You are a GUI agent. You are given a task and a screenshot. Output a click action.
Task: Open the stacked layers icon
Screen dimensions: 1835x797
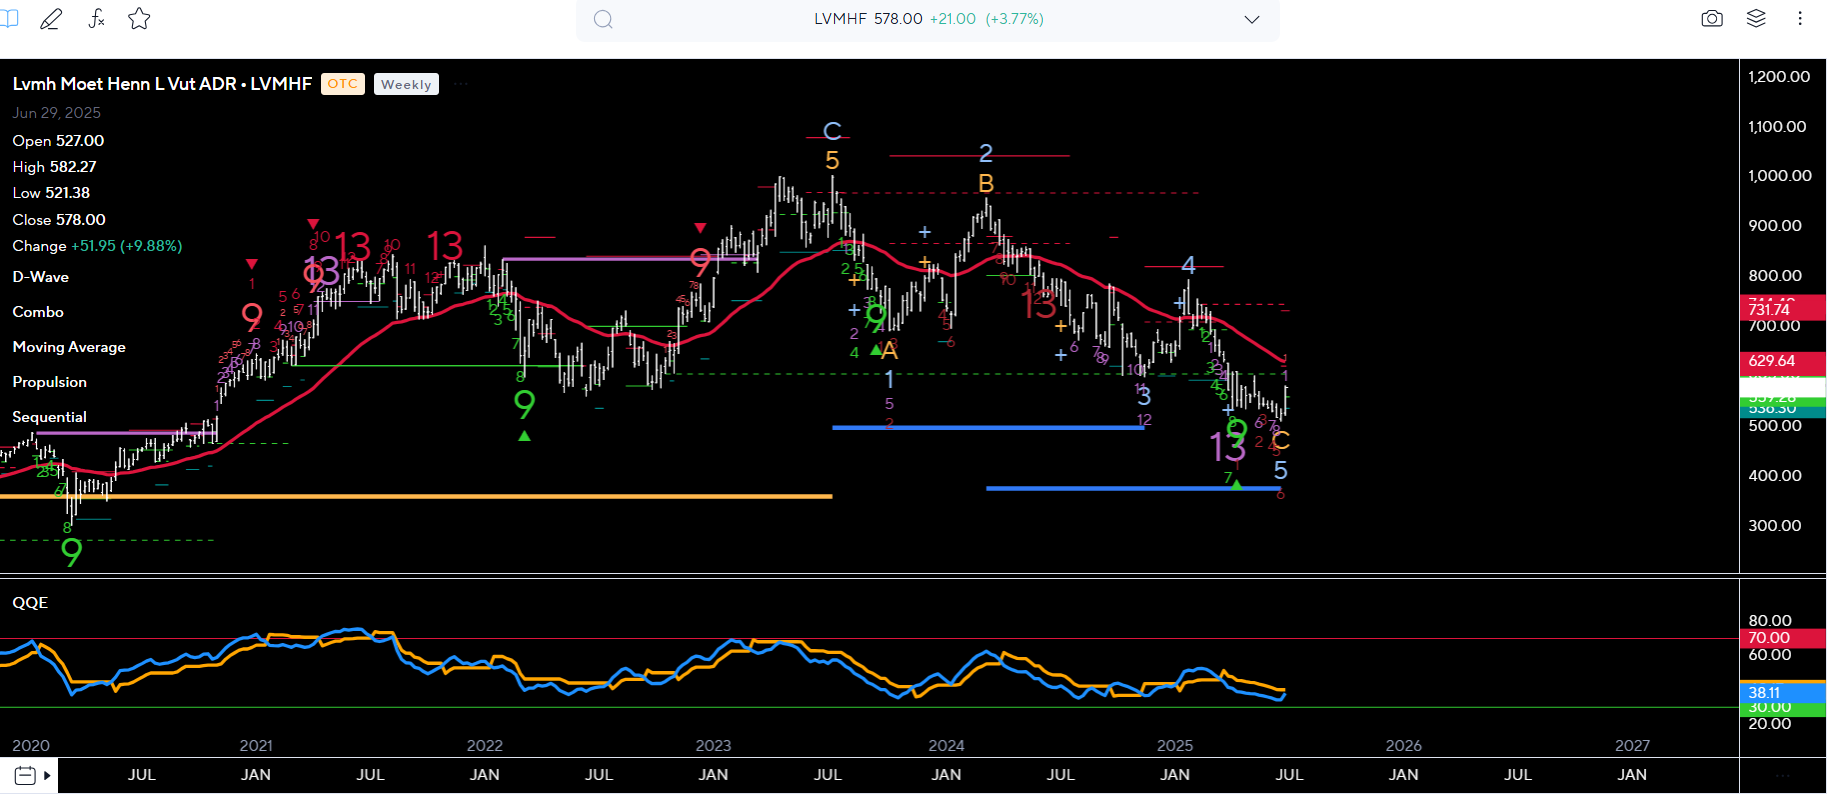(1756, 19)
